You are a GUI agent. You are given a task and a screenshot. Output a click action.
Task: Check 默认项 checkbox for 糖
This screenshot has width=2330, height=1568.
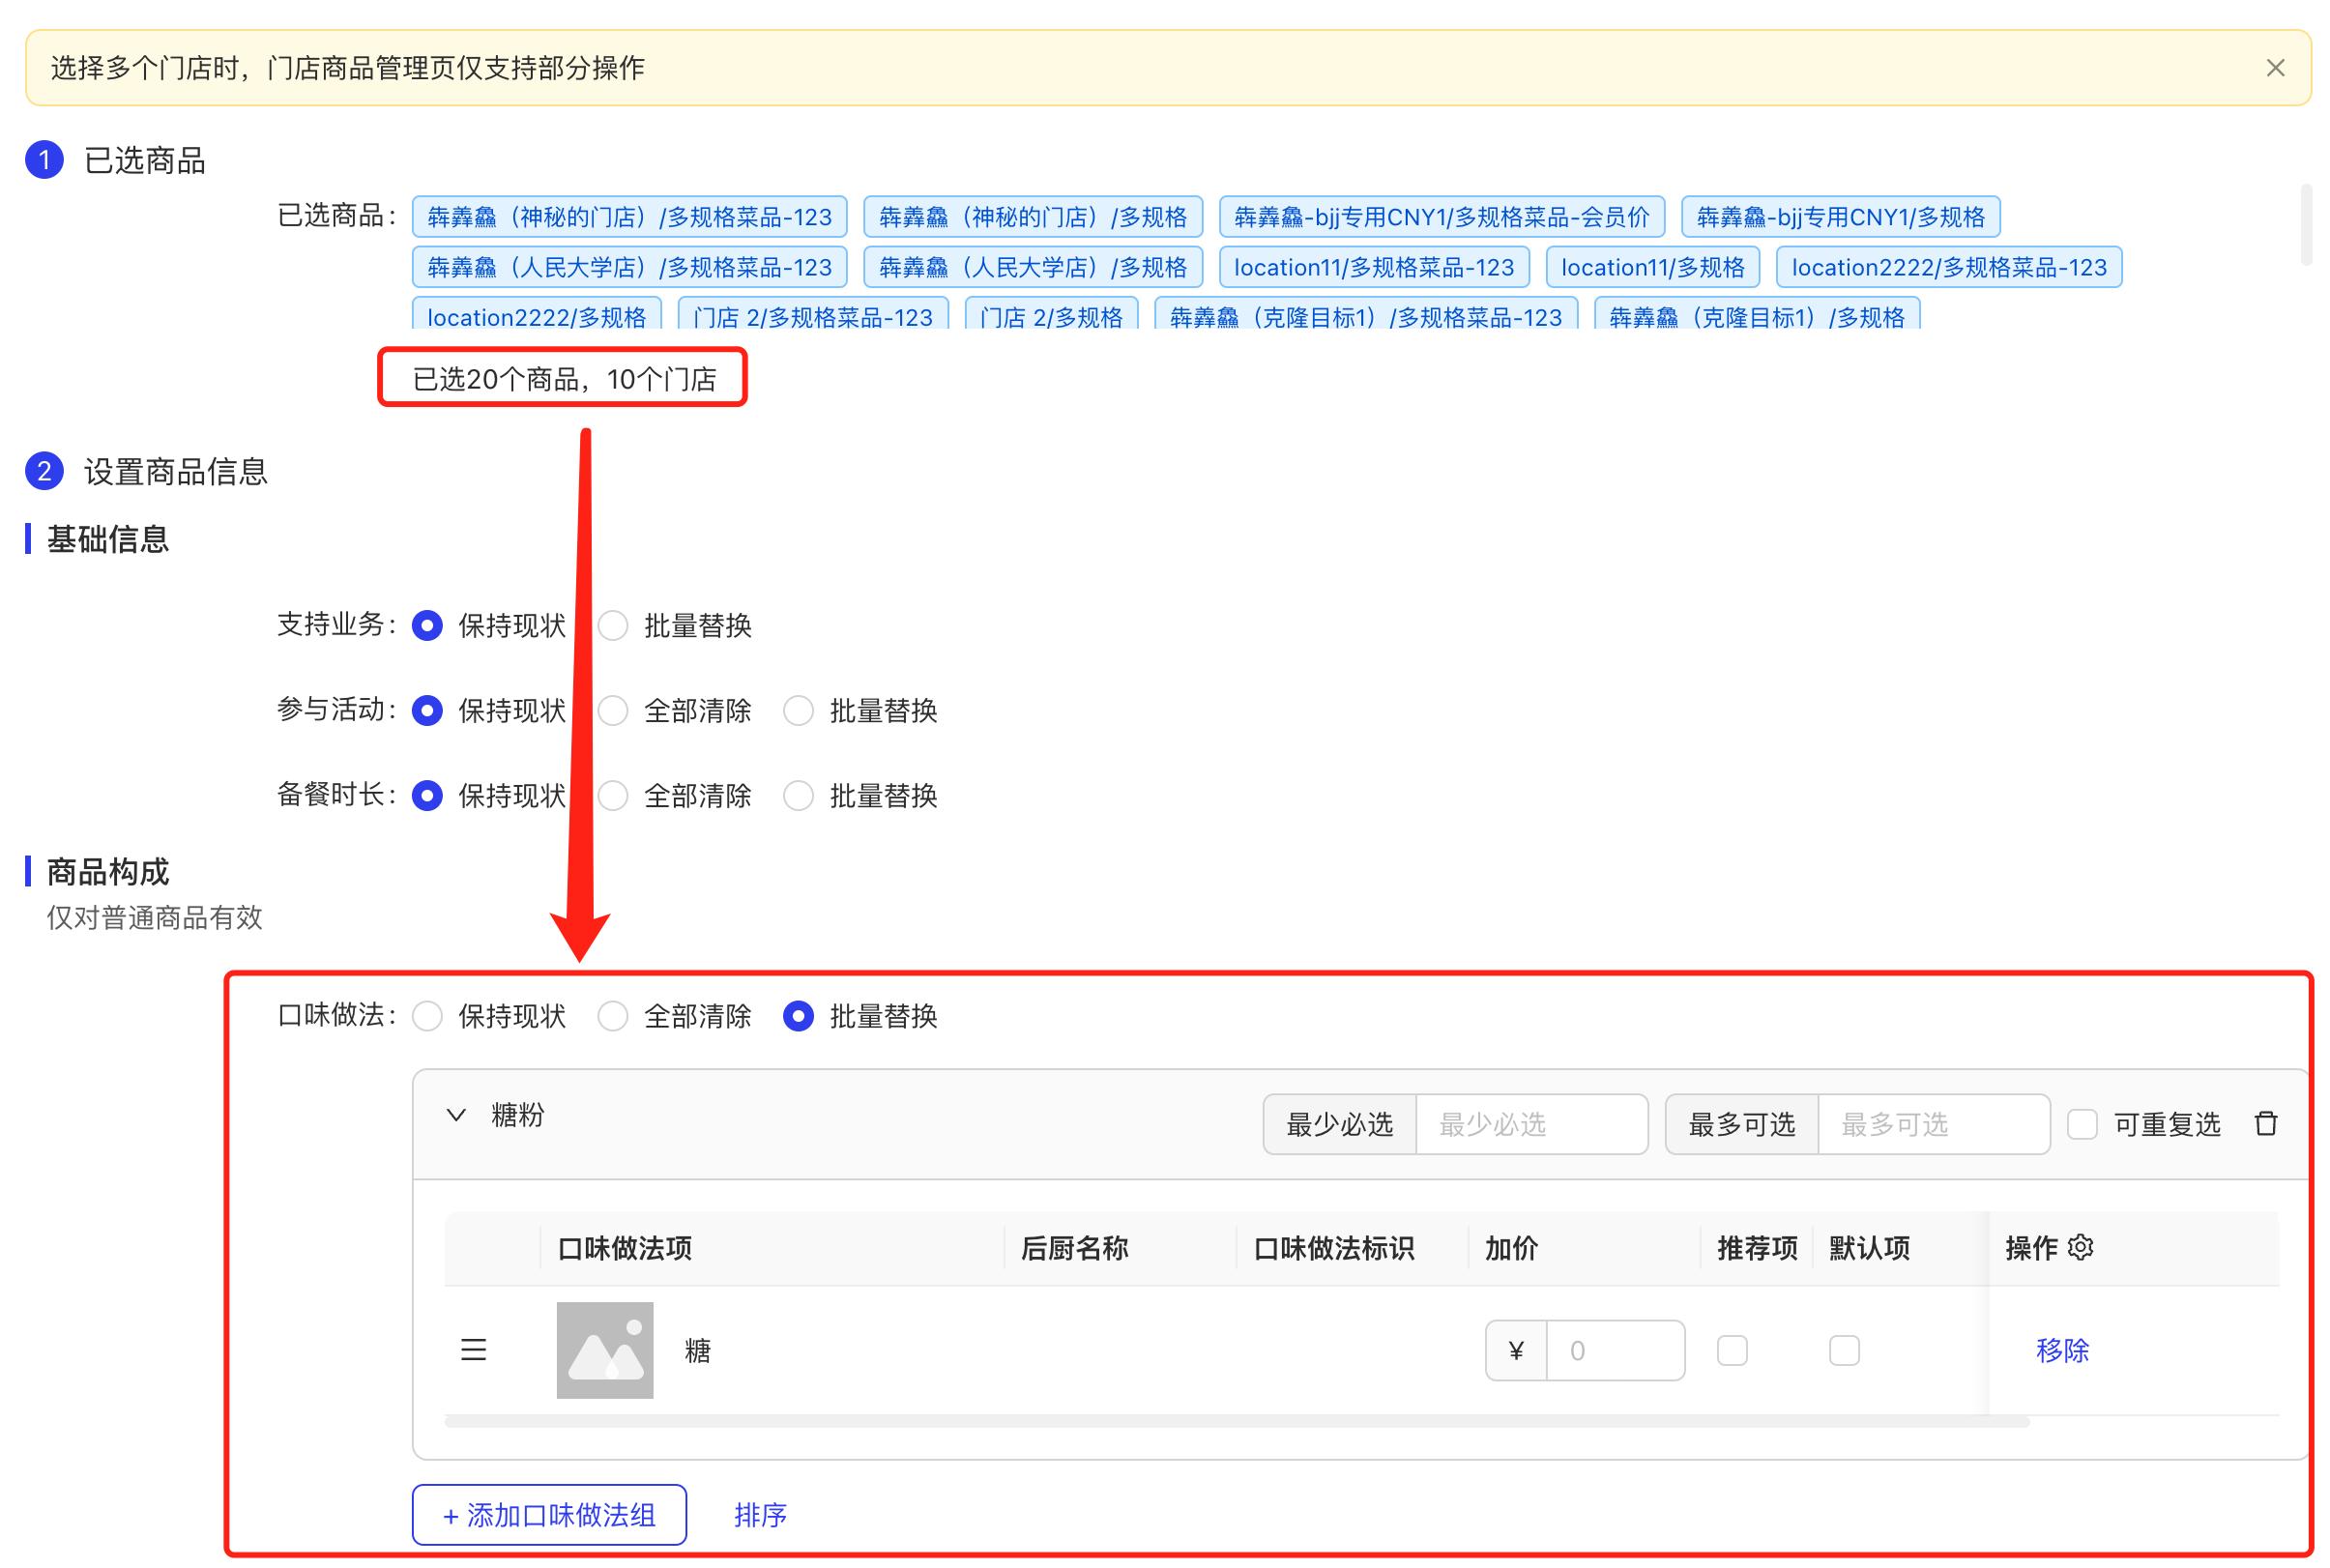coord(1844,1350)
